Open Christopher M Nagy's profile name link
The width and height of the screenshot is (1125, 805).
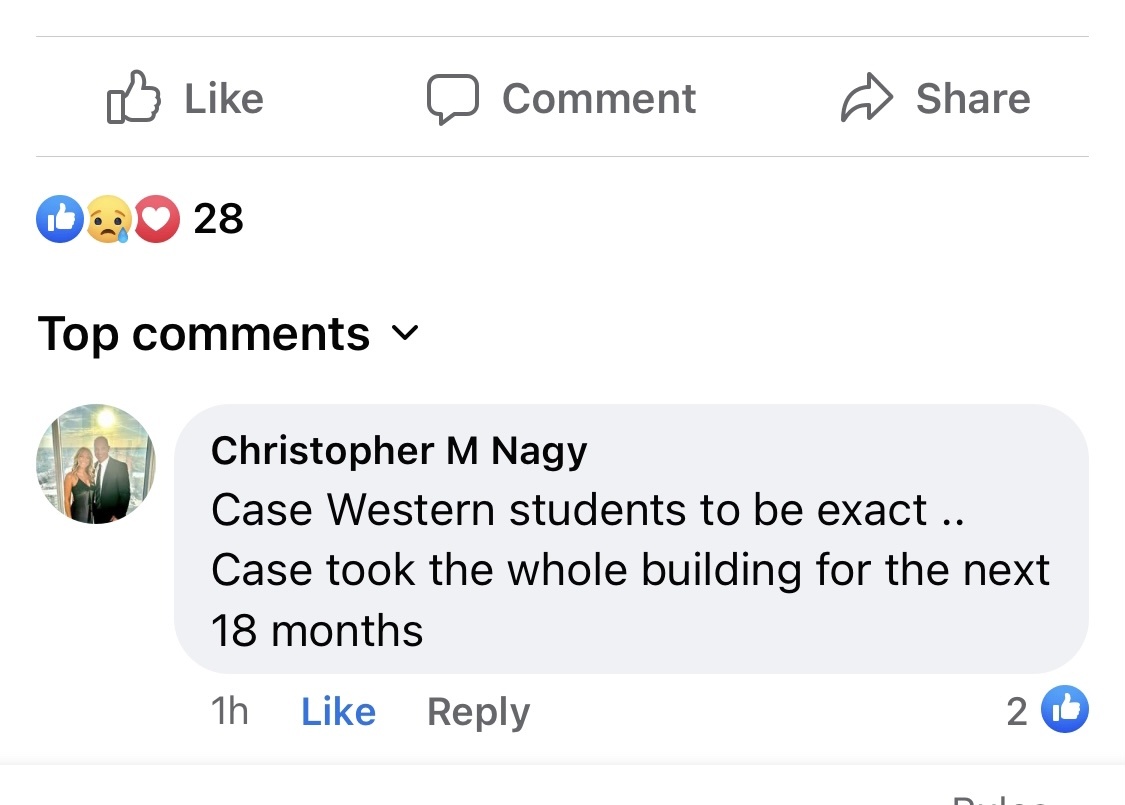399,451
